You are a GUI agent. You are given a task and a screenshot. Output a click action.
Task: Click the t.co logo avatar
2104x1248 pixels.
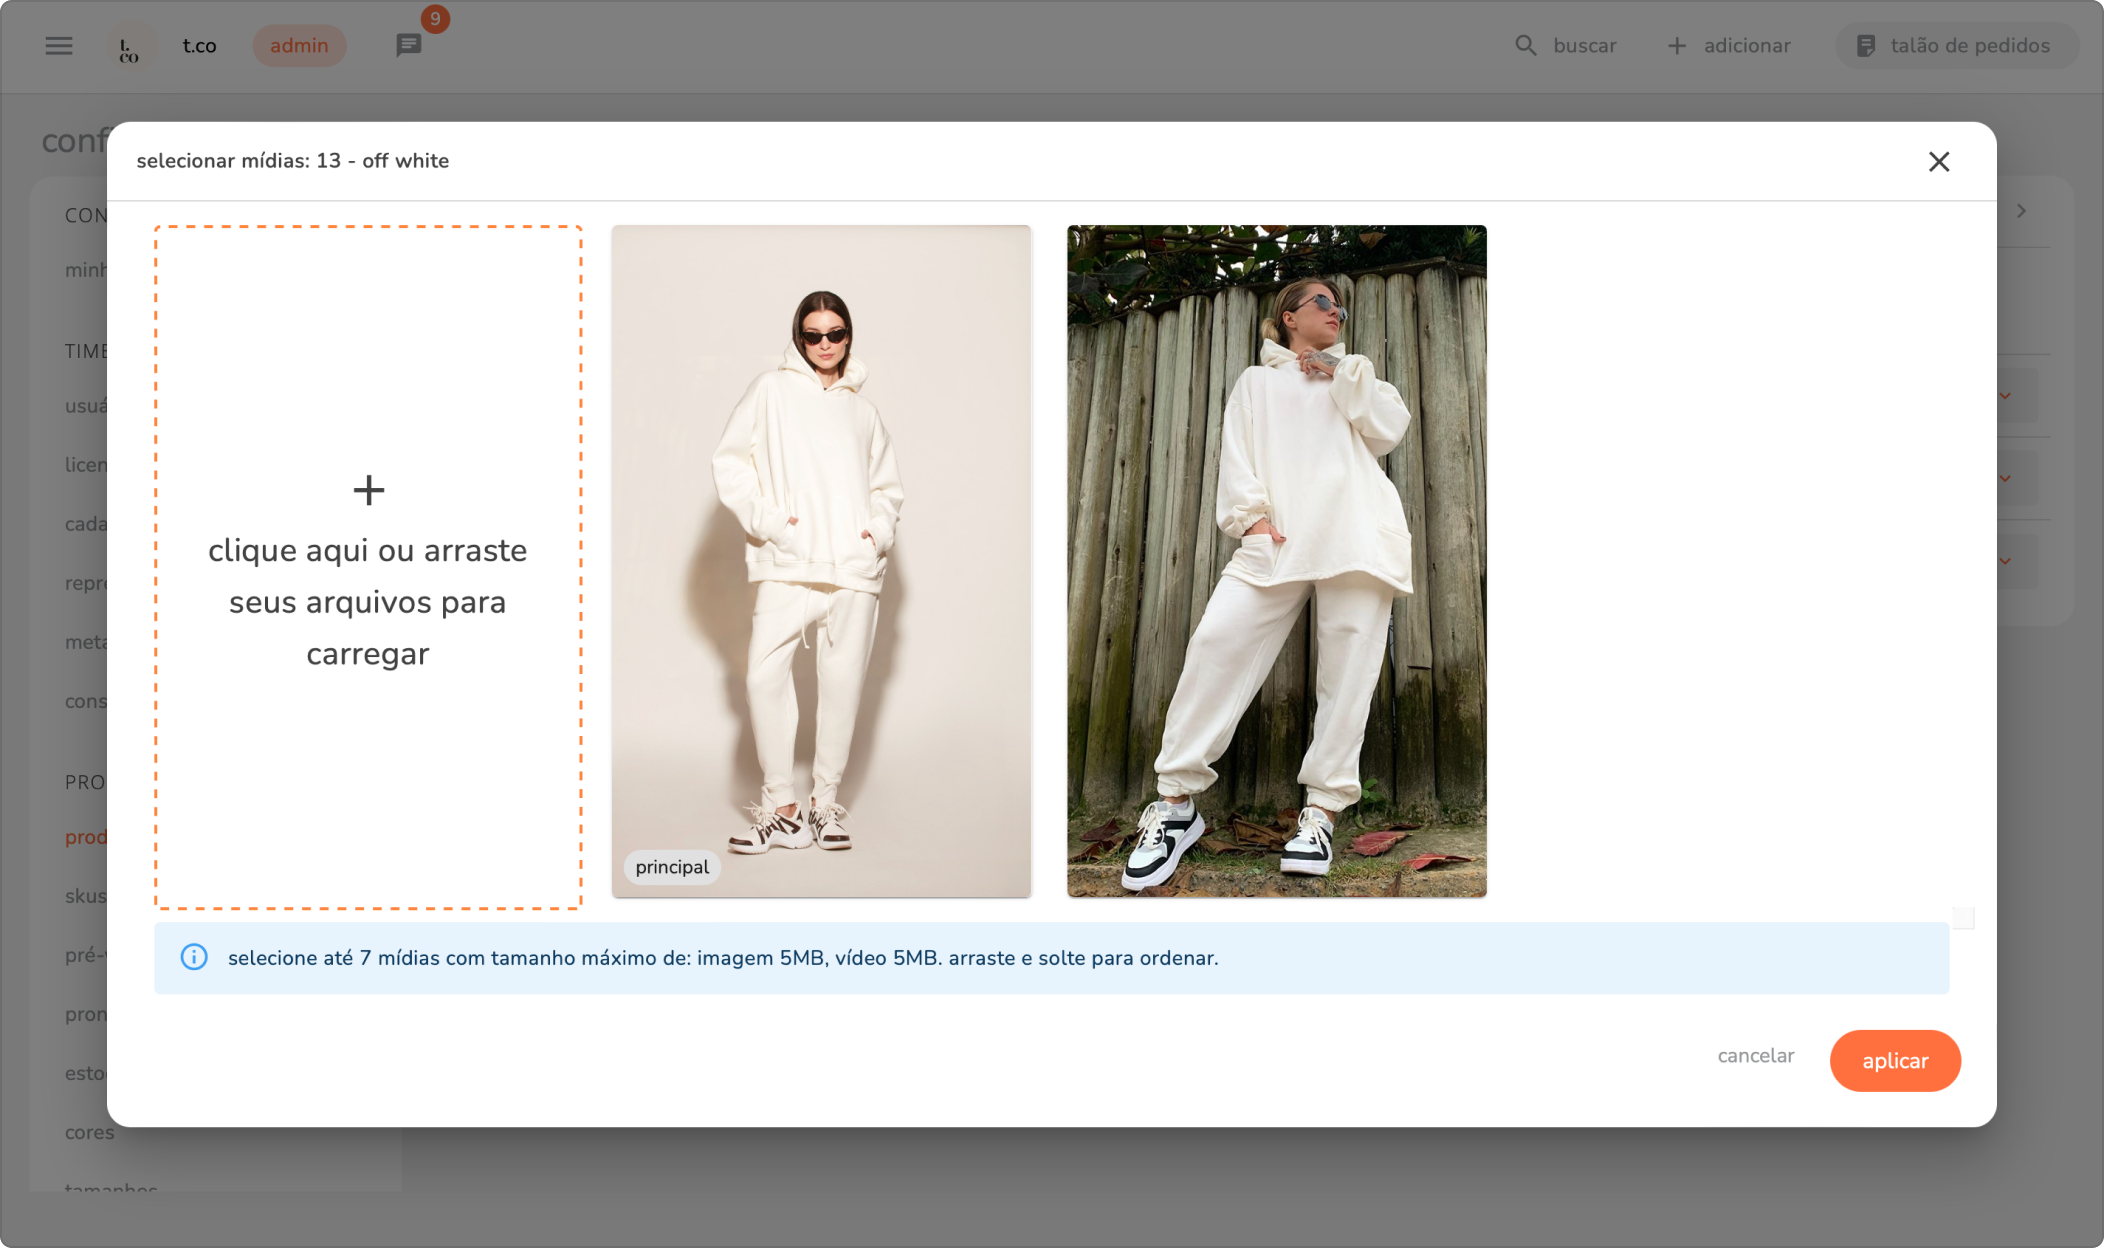[130, 46]
